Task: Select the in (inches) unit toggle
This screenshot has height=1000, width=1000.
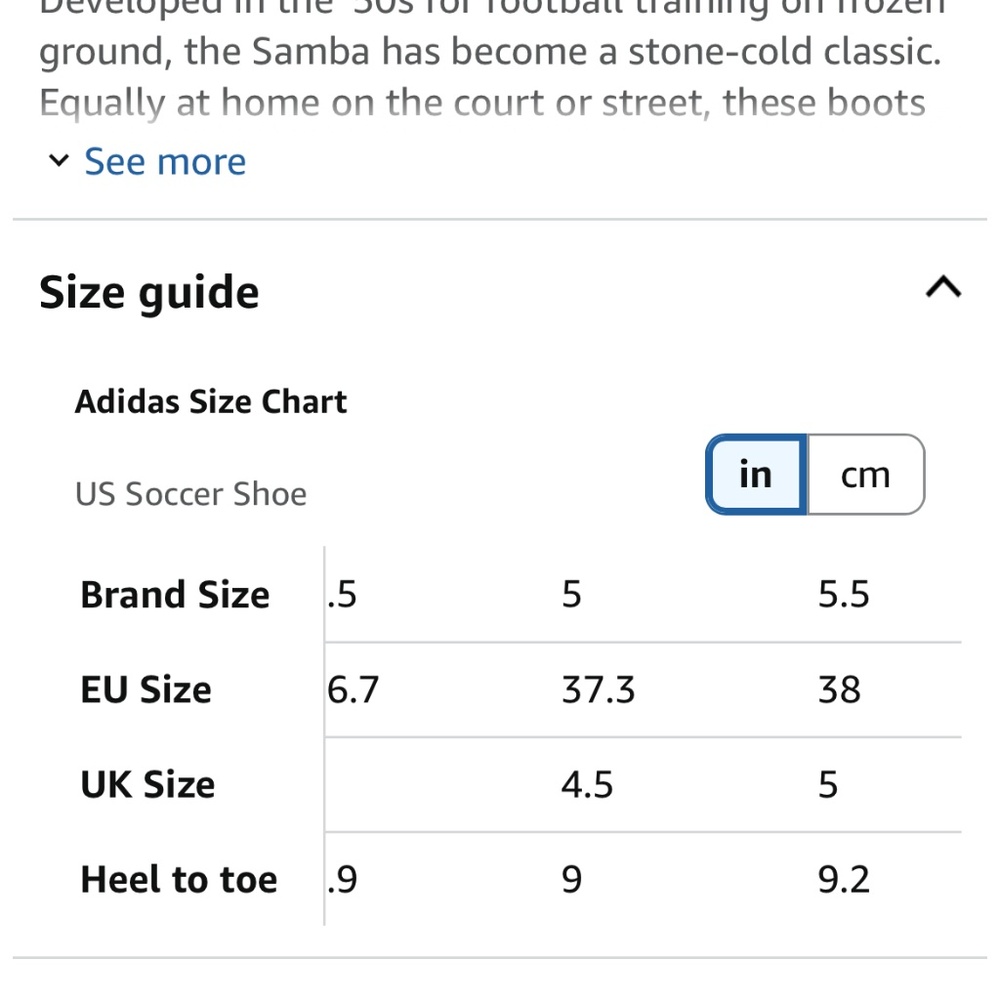Action: 756,474
